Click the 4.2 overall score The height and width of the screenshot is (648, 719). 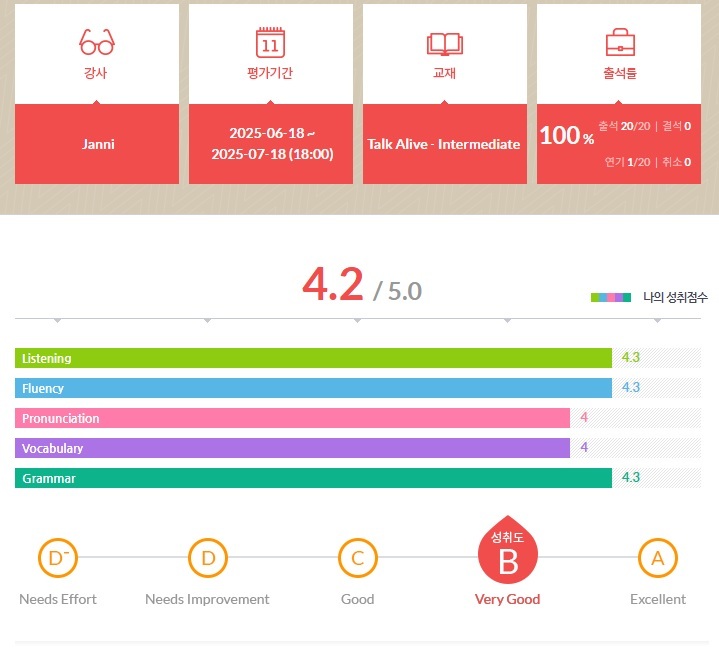[333, 286]
